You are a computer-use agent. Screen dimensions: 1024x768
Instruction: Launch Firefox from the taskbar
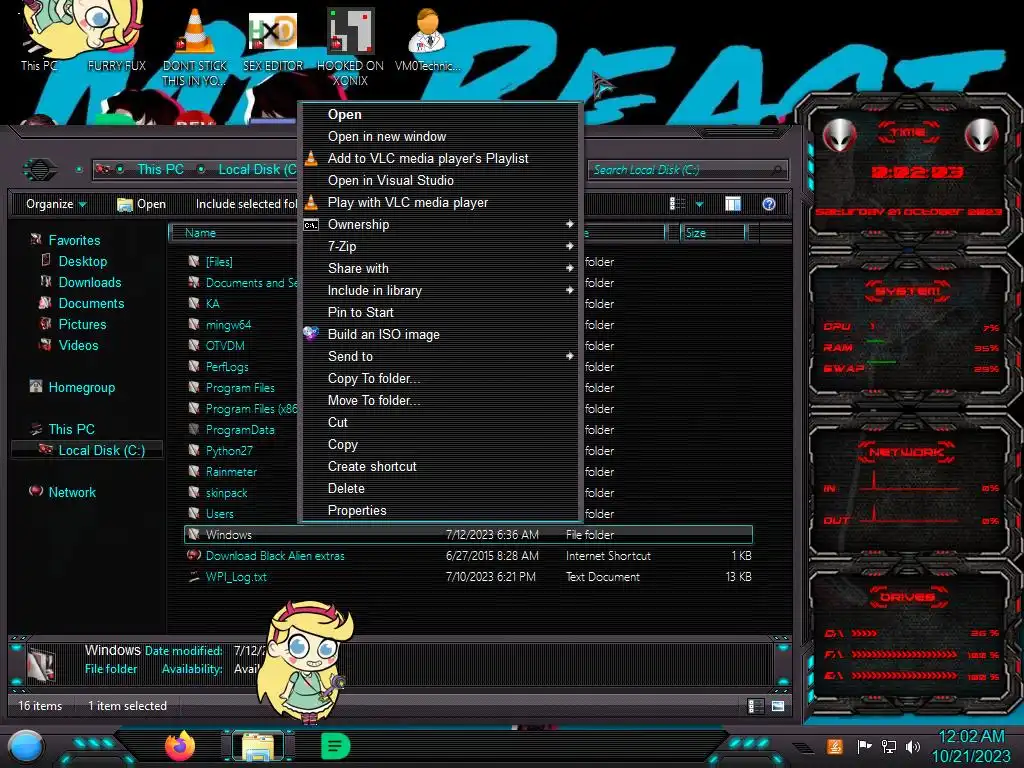[x=180, y=746]
